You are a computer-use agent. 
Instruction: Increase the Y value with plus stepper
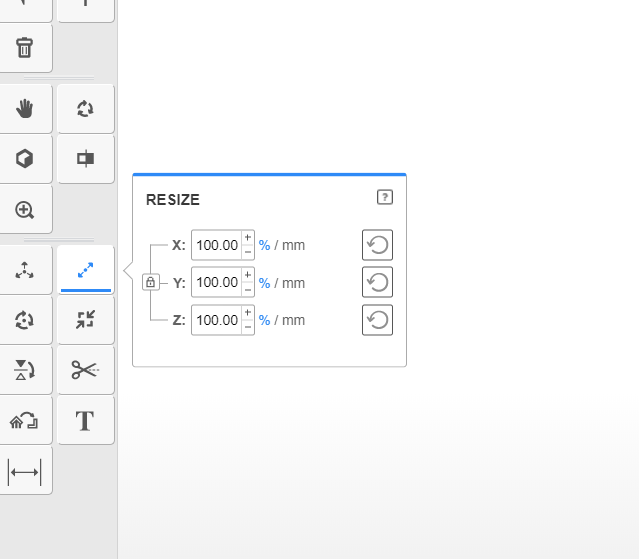tap(248, 275)
